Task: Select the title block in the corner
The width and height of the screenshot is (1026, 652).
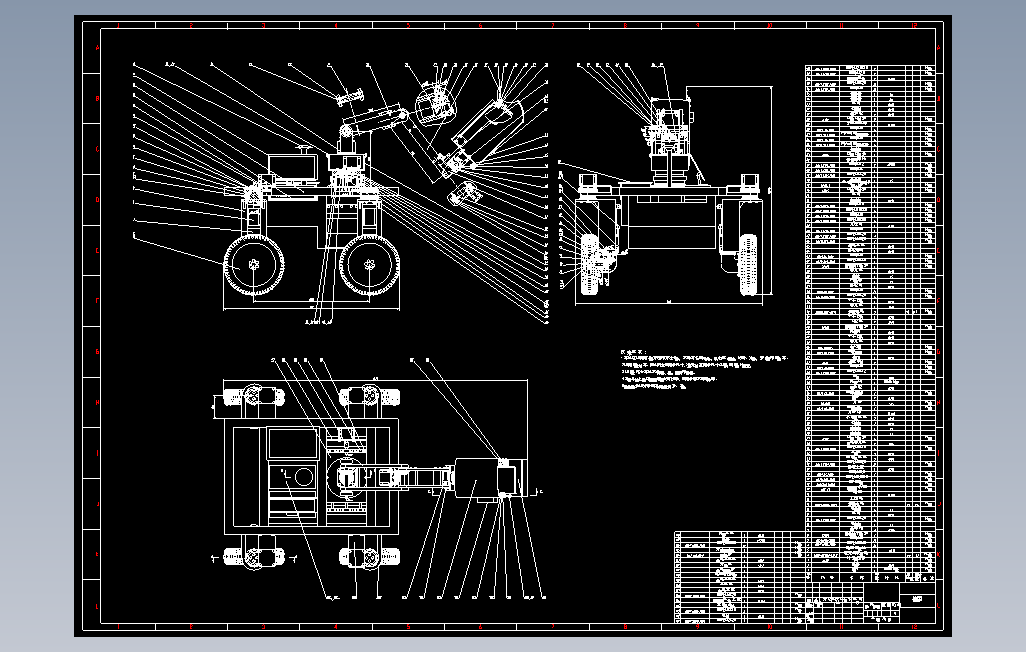Action: (870, 602)
